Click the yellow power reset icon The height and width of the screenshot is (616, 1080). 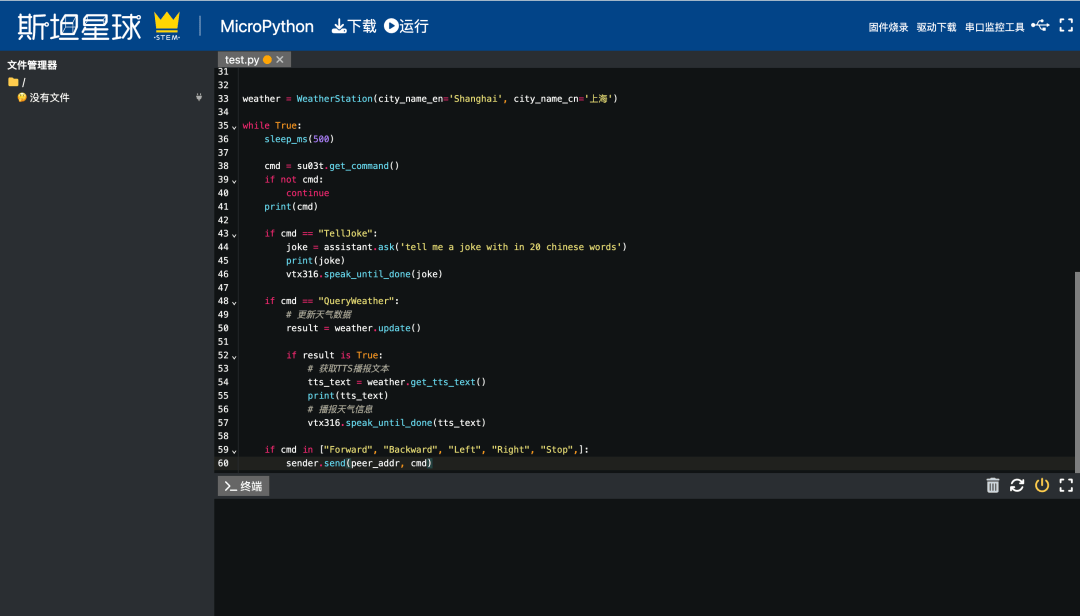pyautogui.click(x=1042, y=486)
